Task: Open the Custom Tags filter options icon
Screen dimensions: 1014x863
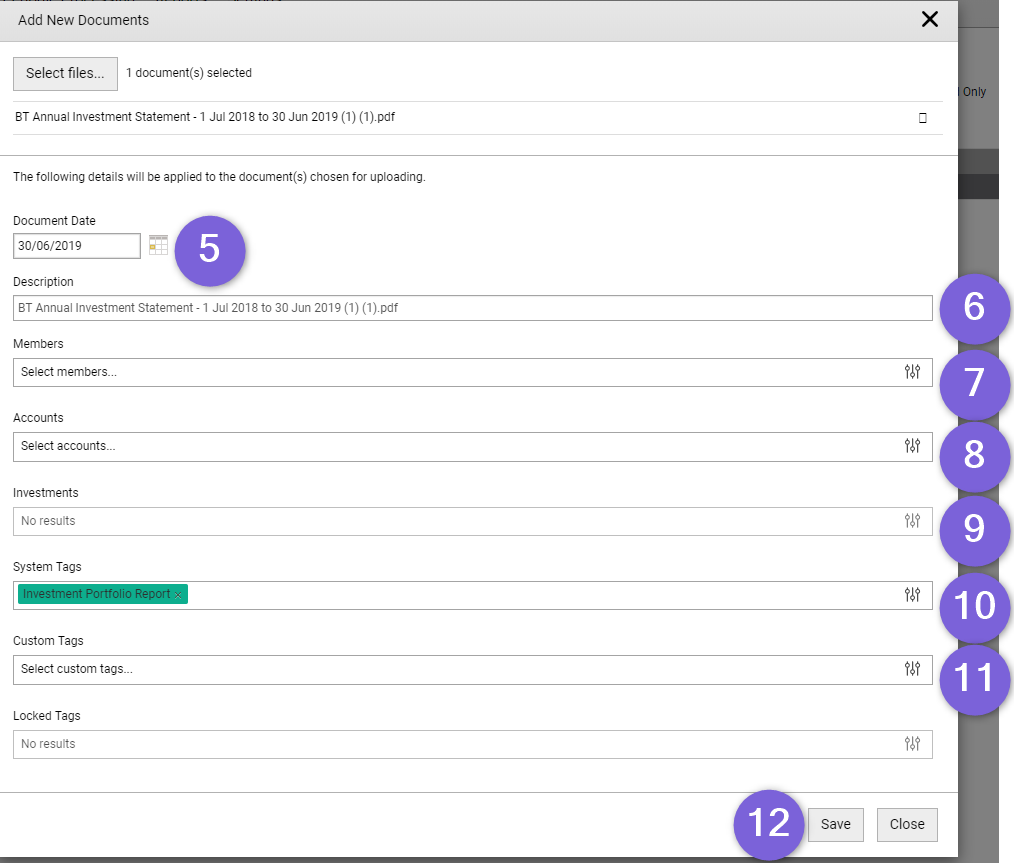Action: pos(912,669)
